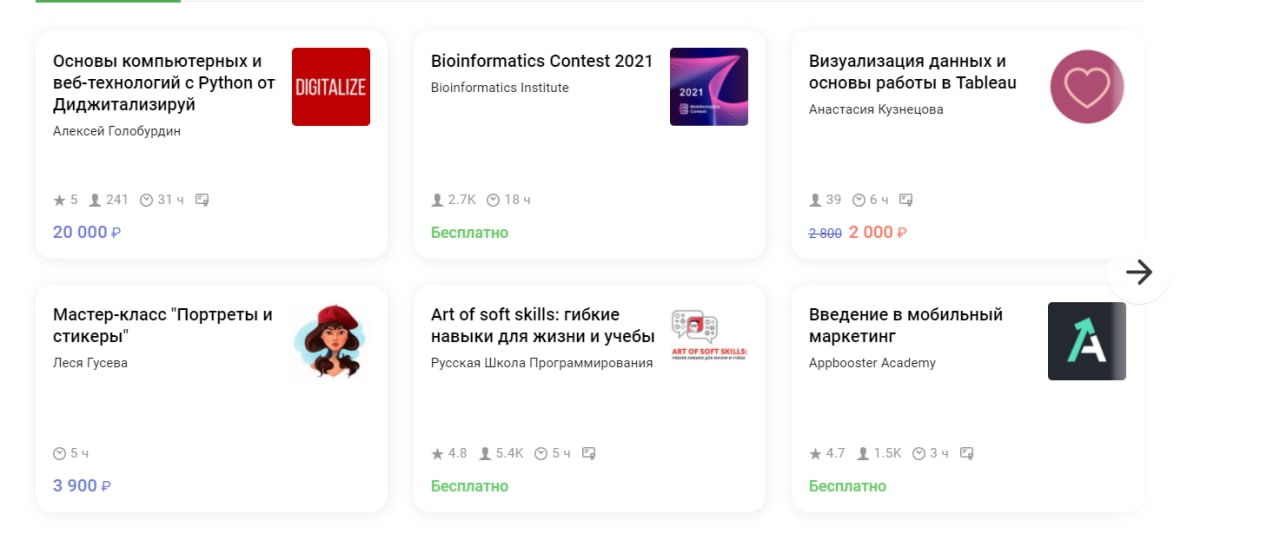Click the Bioinformatics Contest 2021 cover image
1280x547 pixels.
pos(709,87)
